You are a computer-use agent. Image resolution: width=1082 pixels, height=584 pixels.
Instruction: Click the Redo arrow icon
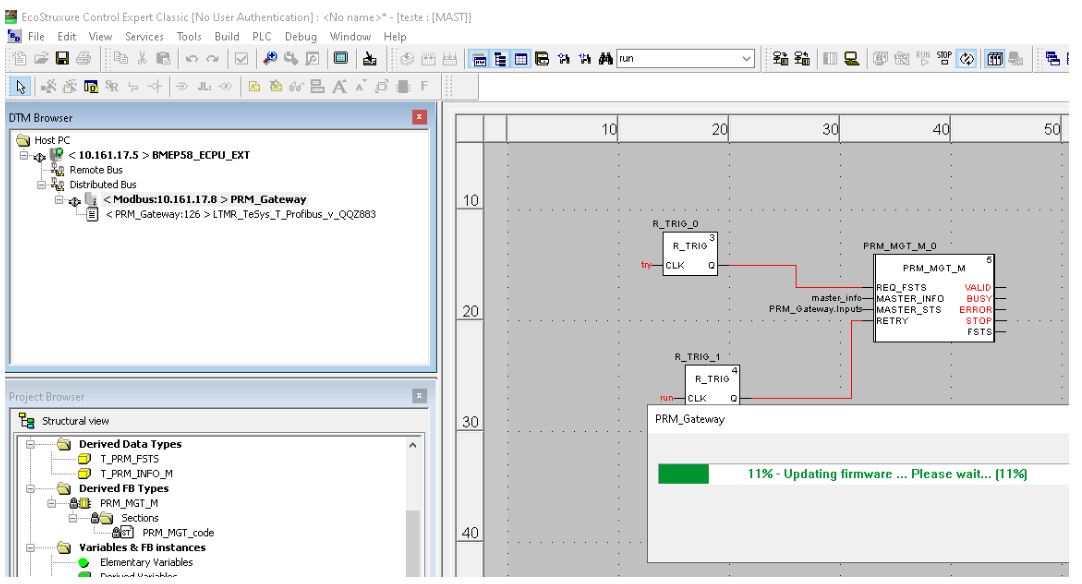click(x=213, y=59)
